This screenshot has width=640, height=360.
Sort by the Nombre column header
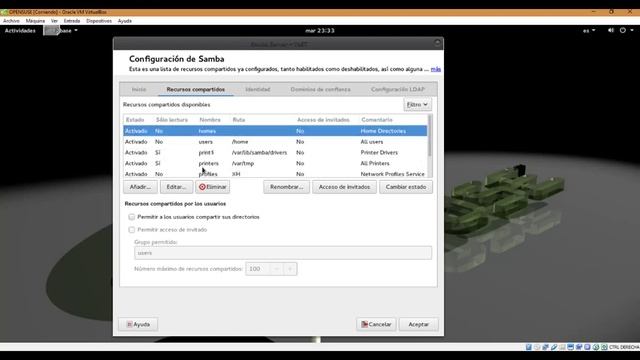point(210,120)
